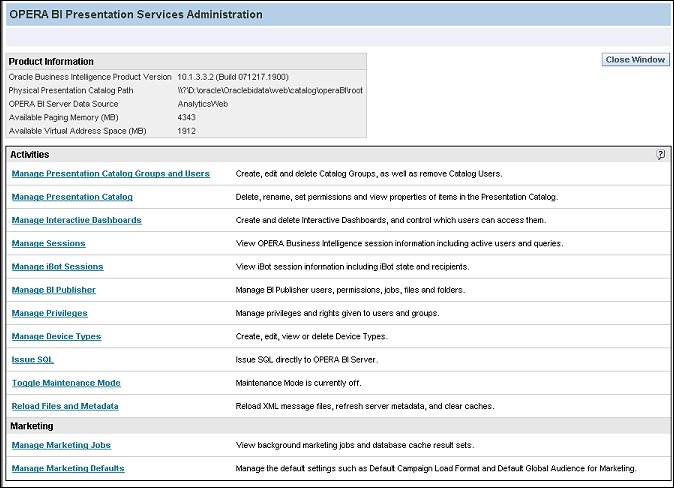Viewport: 674px width, 488px height.
Task: Click the Manage Privileges link
Action: pos(50,313)
